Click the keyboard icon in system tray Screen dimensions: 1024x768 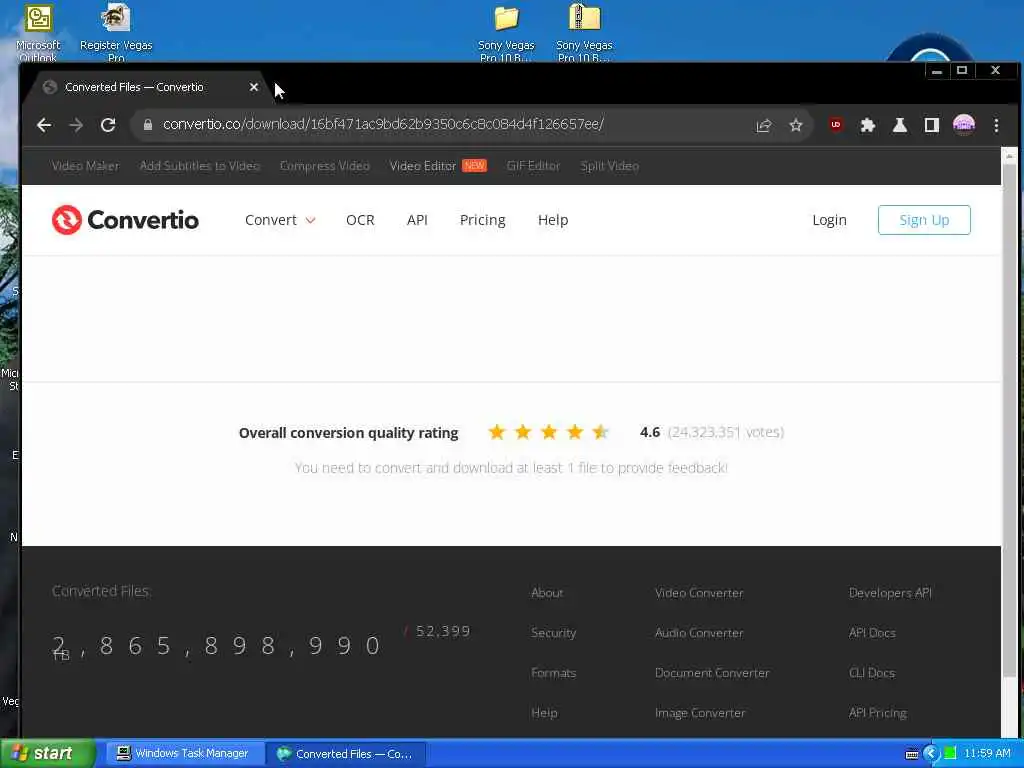[912, 754]
